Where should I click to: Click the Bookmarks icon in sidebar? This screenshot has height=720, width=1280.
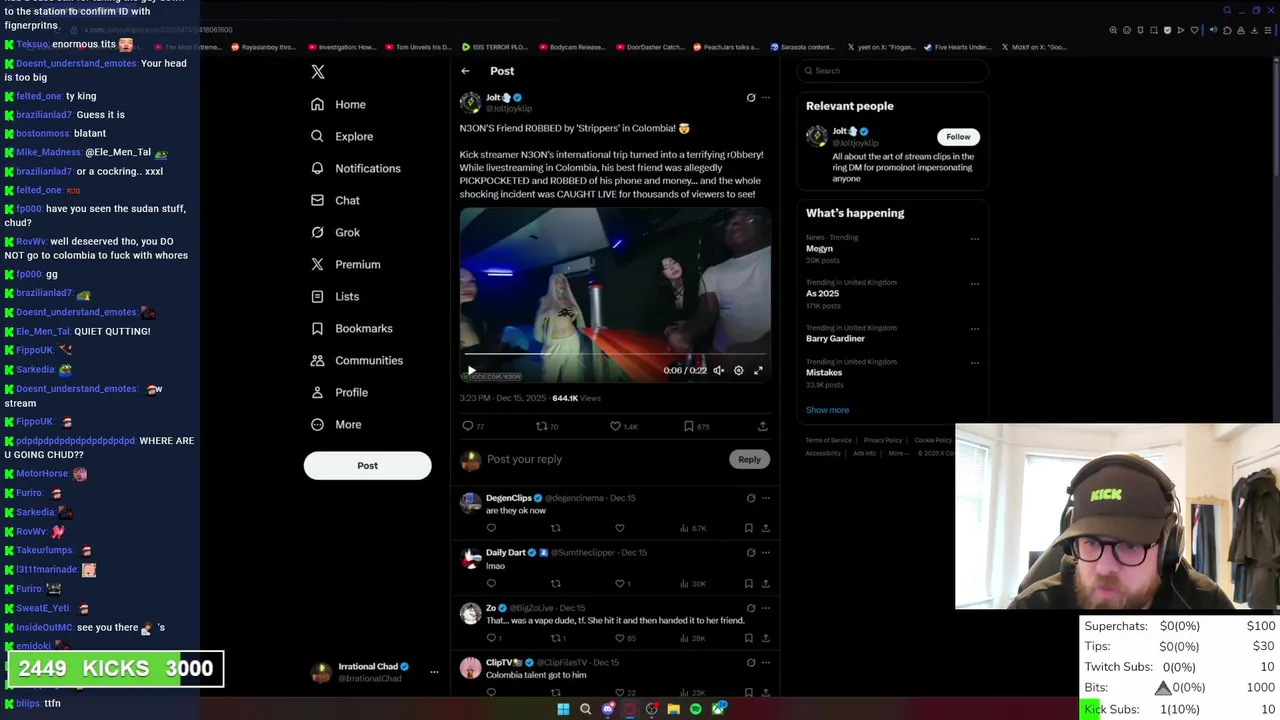click(x=317, y=328)
